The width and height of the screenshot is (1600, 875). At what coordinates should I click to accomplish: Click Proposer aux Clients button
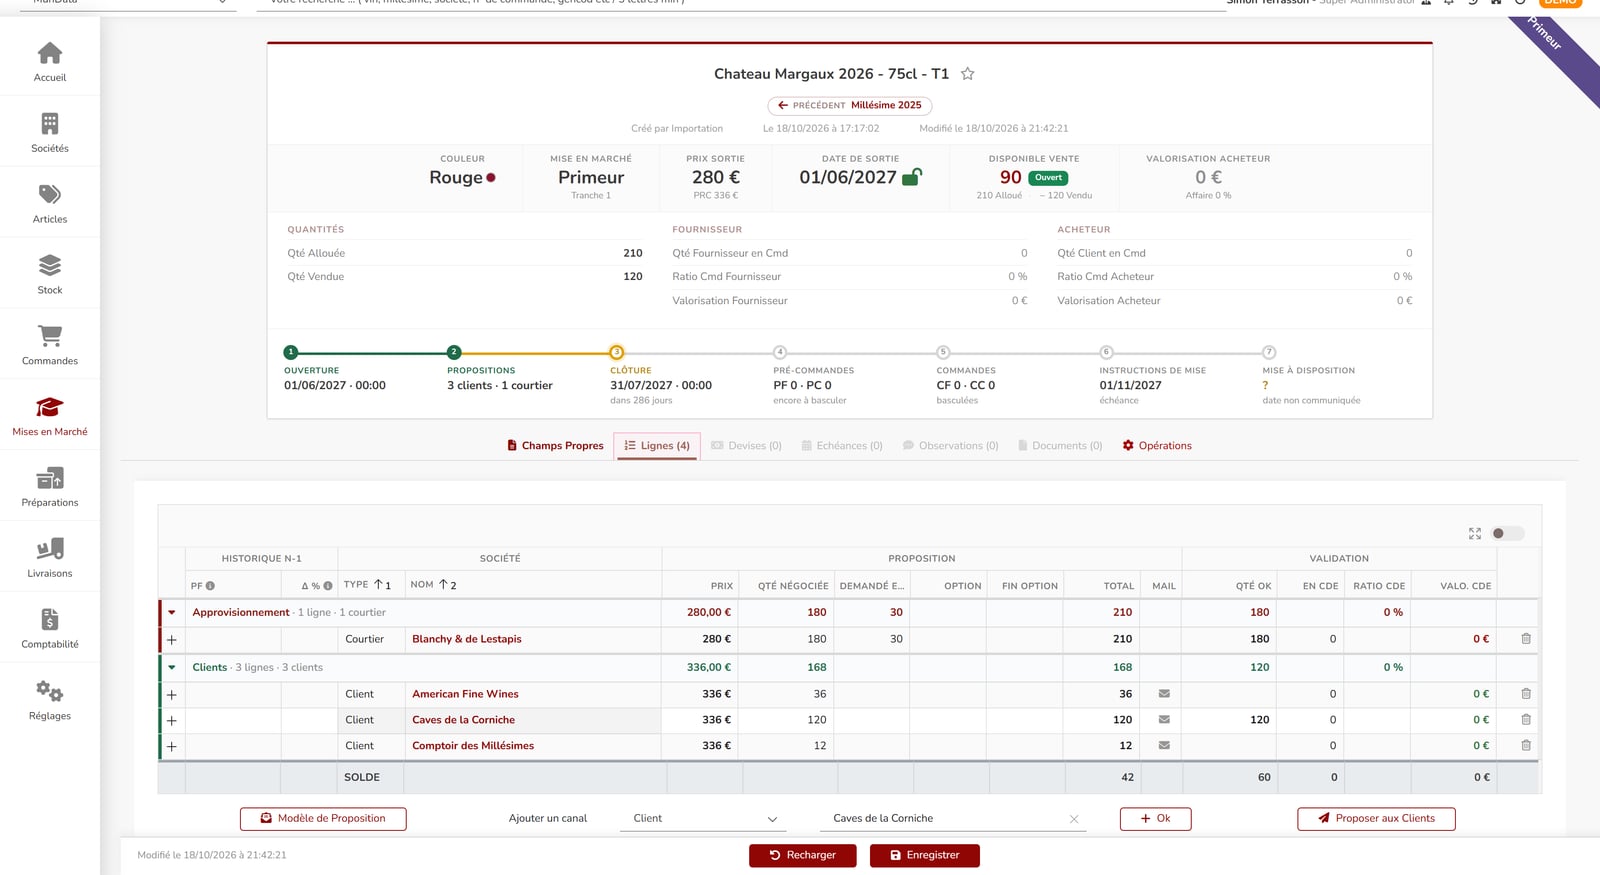tap(1376, 819)
